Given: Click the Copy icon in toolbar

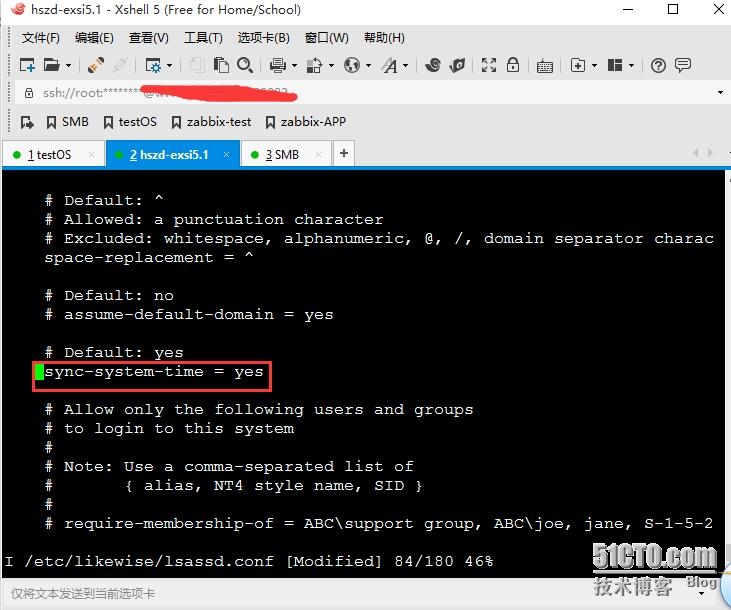Looking at the screenshot, I should pos(197,65).
